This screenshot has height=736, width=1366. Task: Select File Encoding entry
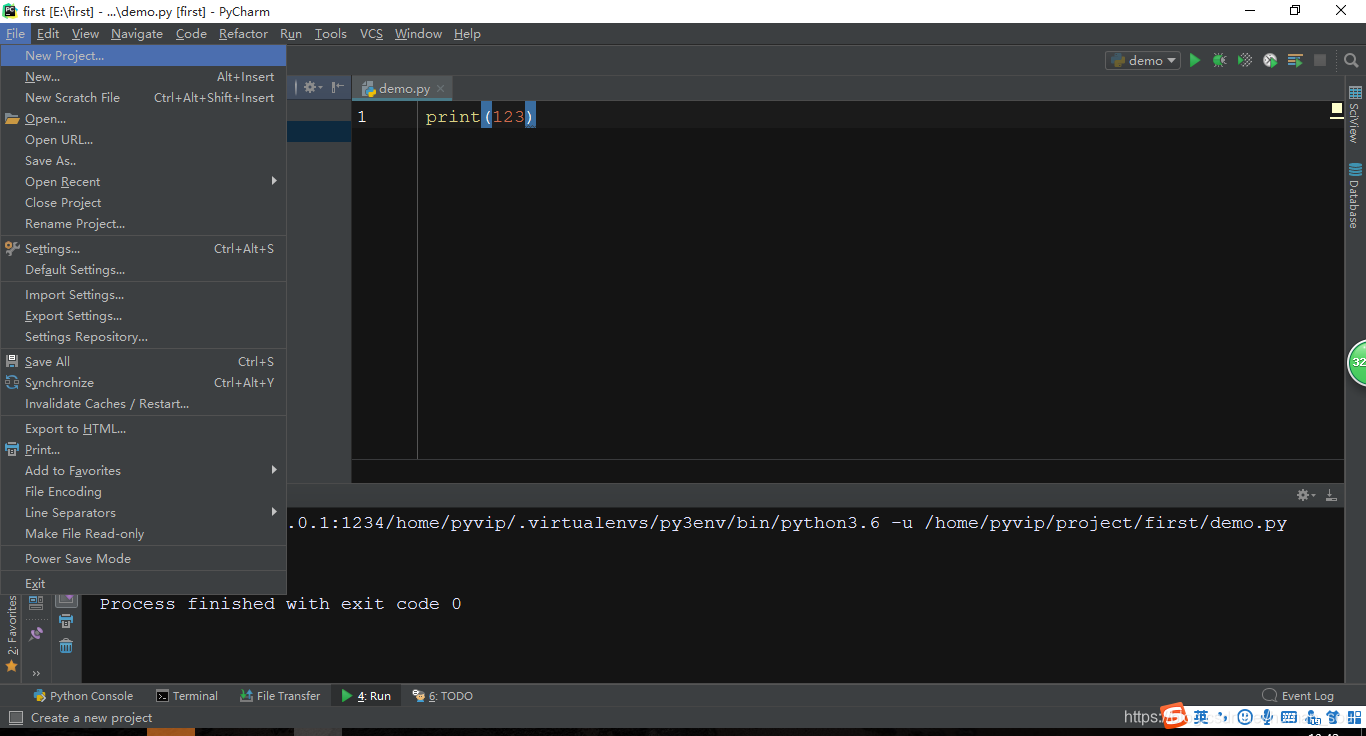(x=144, y=491)
